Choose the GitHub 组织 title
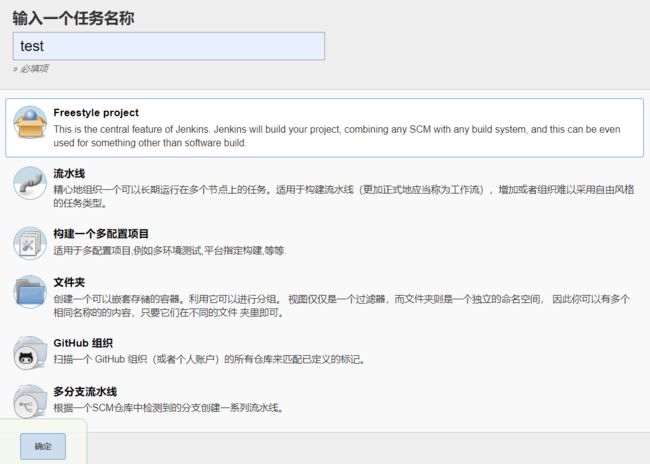 point(83,343)
